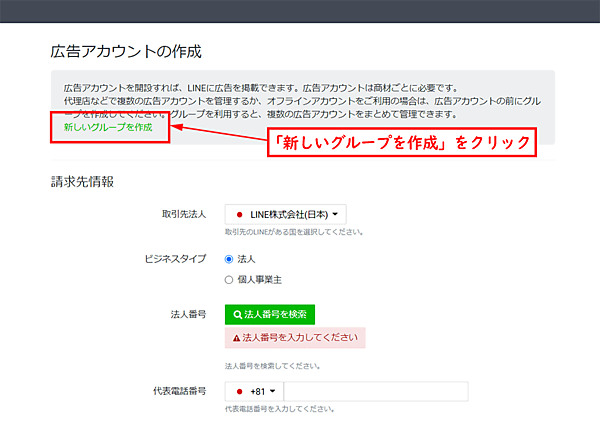The width and height of the screenshot is (600, 422).
Task: Choose the 個人事業主 radio button
Action: click(230, 280)
